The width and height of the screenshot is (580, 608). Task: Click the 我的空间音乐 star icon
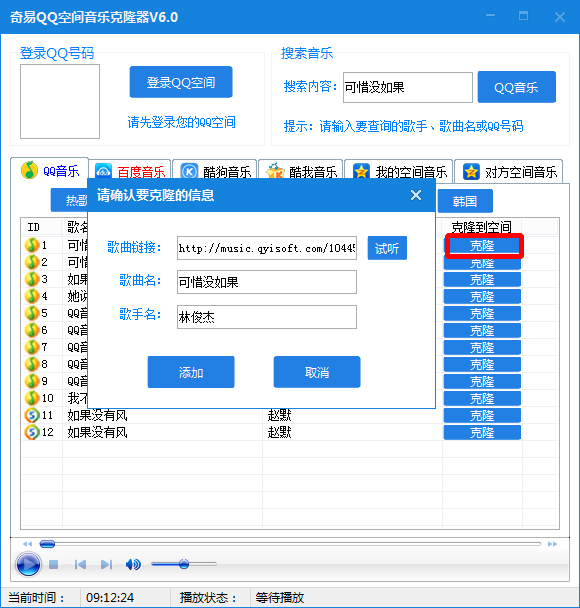(361, 171)
